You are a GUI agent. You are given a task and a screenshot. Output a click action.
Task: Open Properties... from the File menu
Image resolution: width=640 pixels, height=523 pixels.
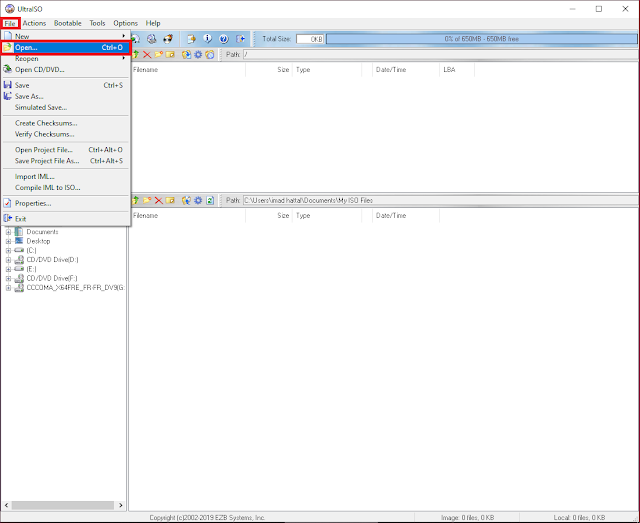(65, 203)
